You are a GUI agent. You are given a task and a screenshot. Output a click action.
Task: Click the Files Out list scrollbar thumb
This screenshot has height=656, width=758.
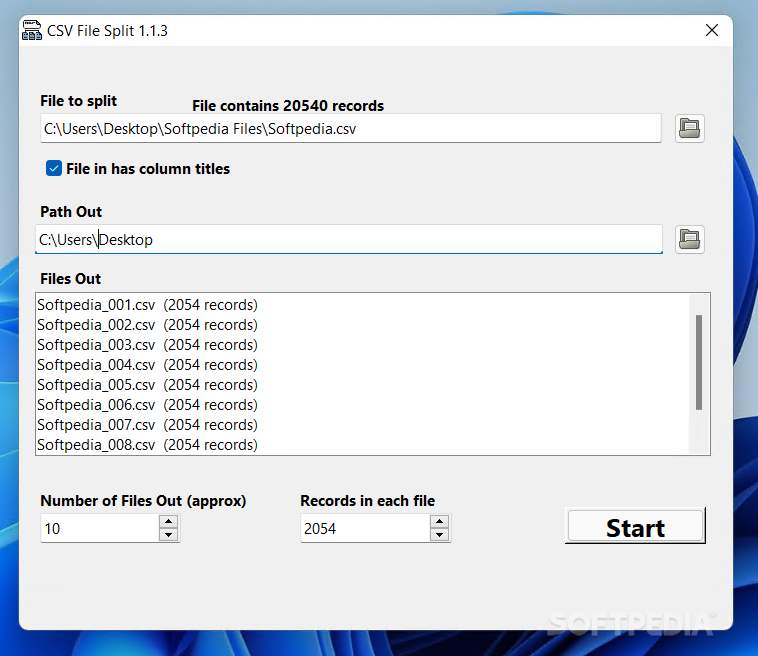coord(699,363)
